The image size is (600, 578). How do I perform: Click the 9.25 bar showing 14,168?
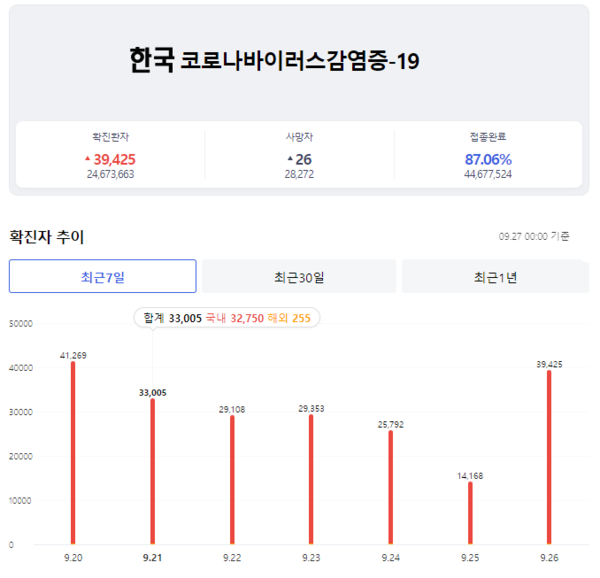point(470,513)
